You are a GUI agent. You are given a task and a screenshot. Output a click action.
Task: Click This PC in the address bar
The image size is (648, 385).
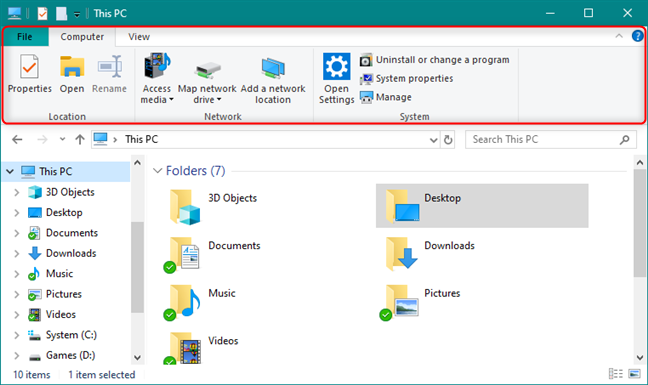pos(141,139)
